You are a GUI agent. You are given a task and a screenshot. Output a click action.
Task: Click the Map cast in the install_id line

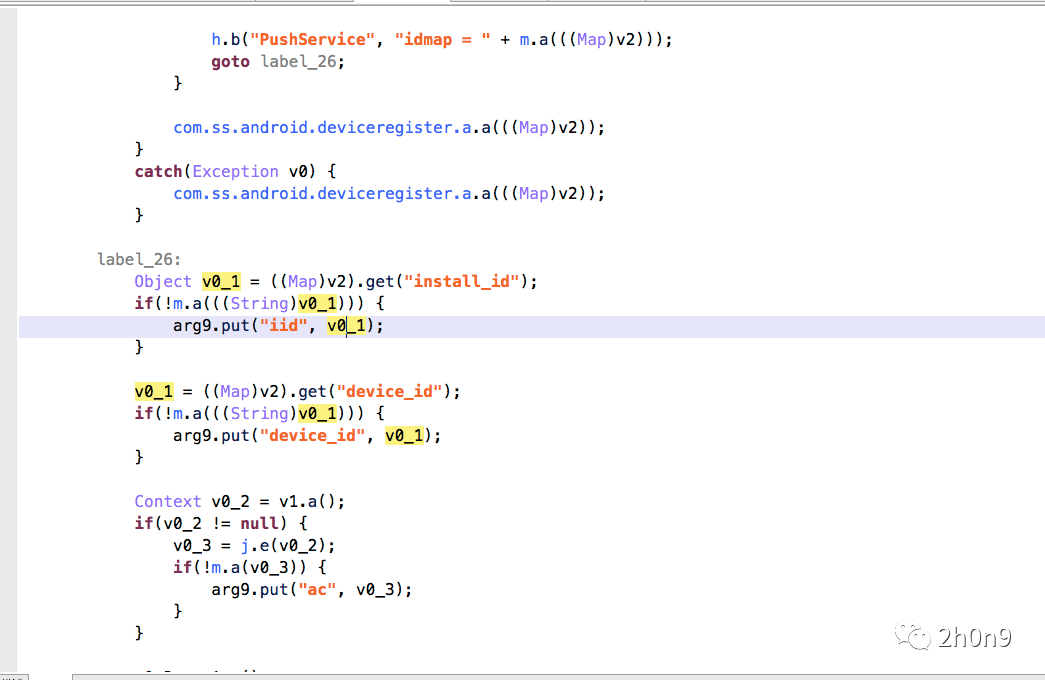pos(303,281)
